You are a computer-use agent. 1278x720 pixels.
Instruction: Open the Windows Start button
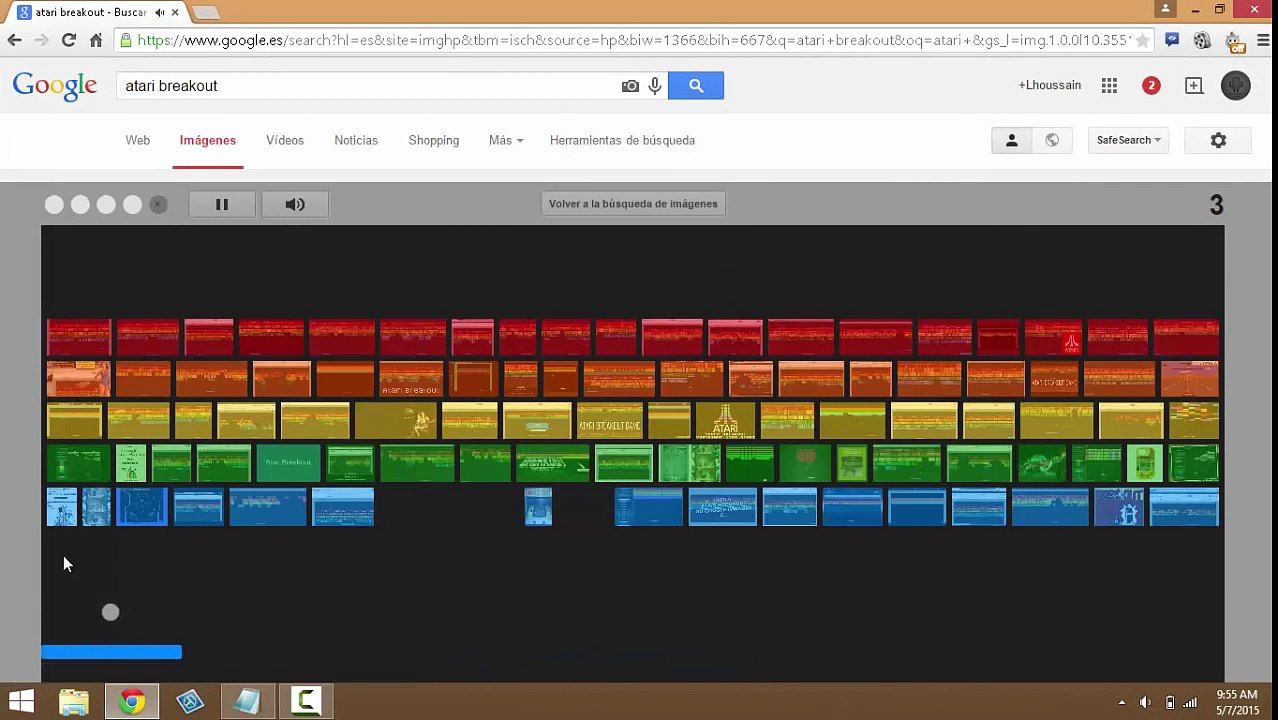[21, 701]
